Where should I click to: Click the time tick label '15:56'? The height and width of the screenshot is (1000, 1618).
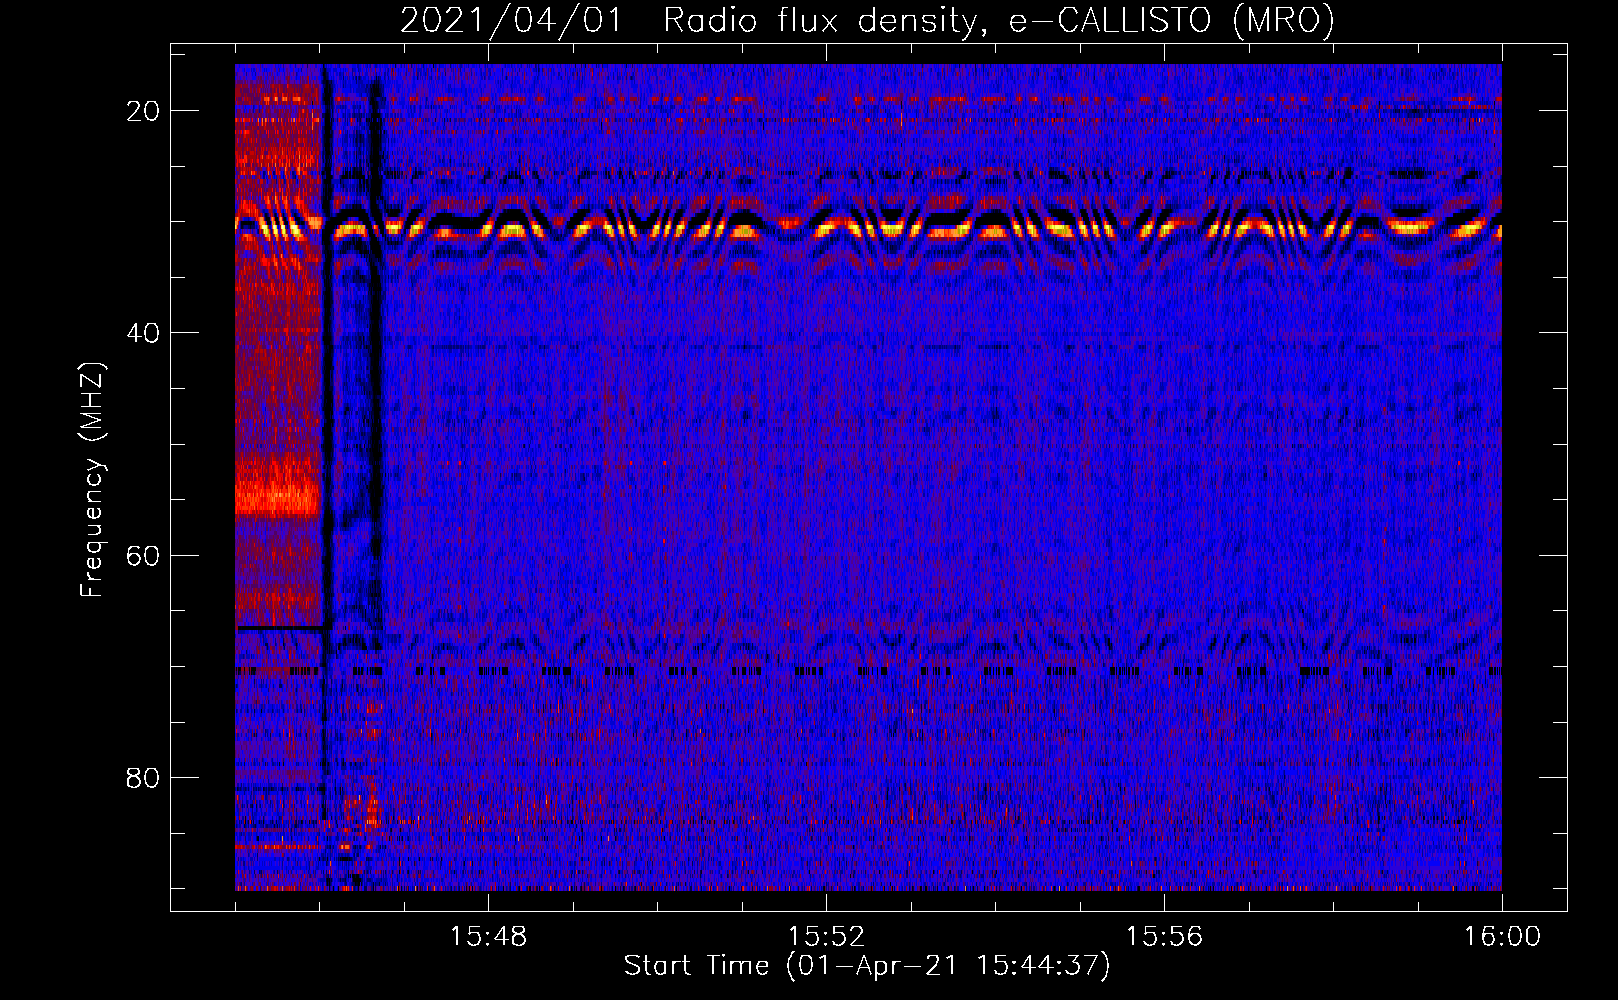1164,937
